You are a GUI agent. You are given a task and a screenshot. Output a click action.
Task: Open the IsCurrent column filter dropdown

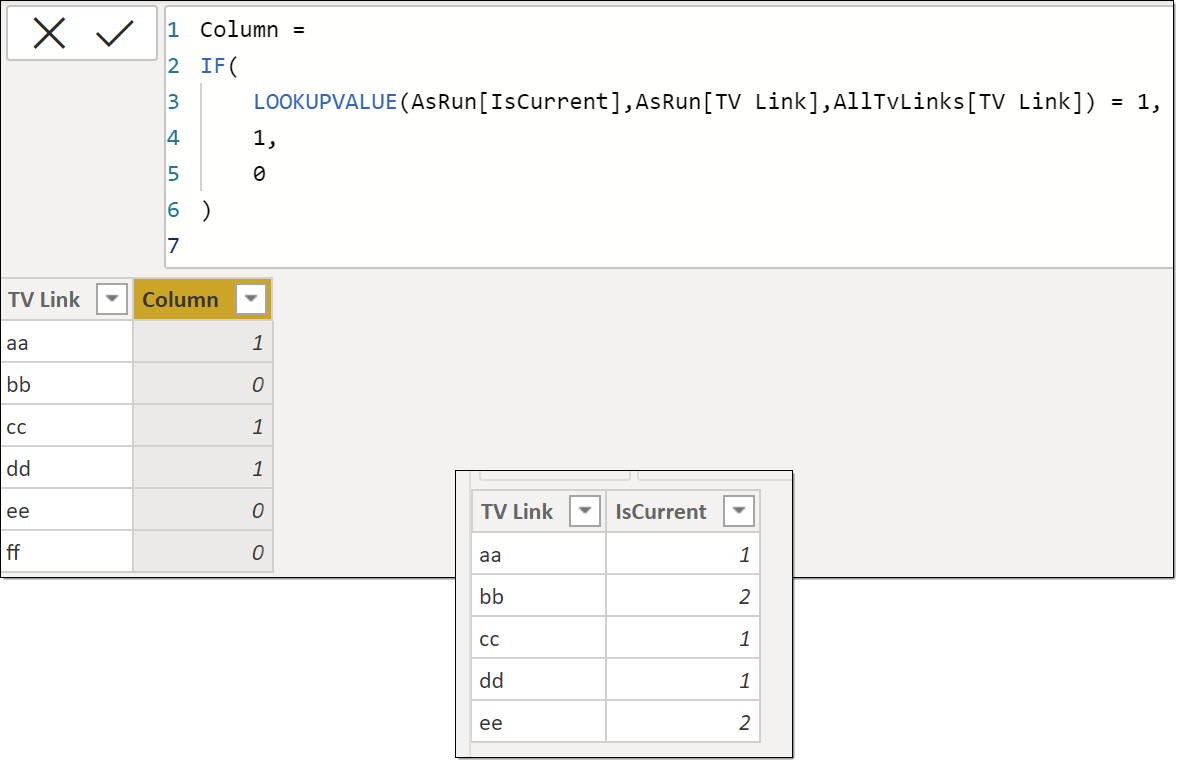pyautogui.click(x=738, y=511)
